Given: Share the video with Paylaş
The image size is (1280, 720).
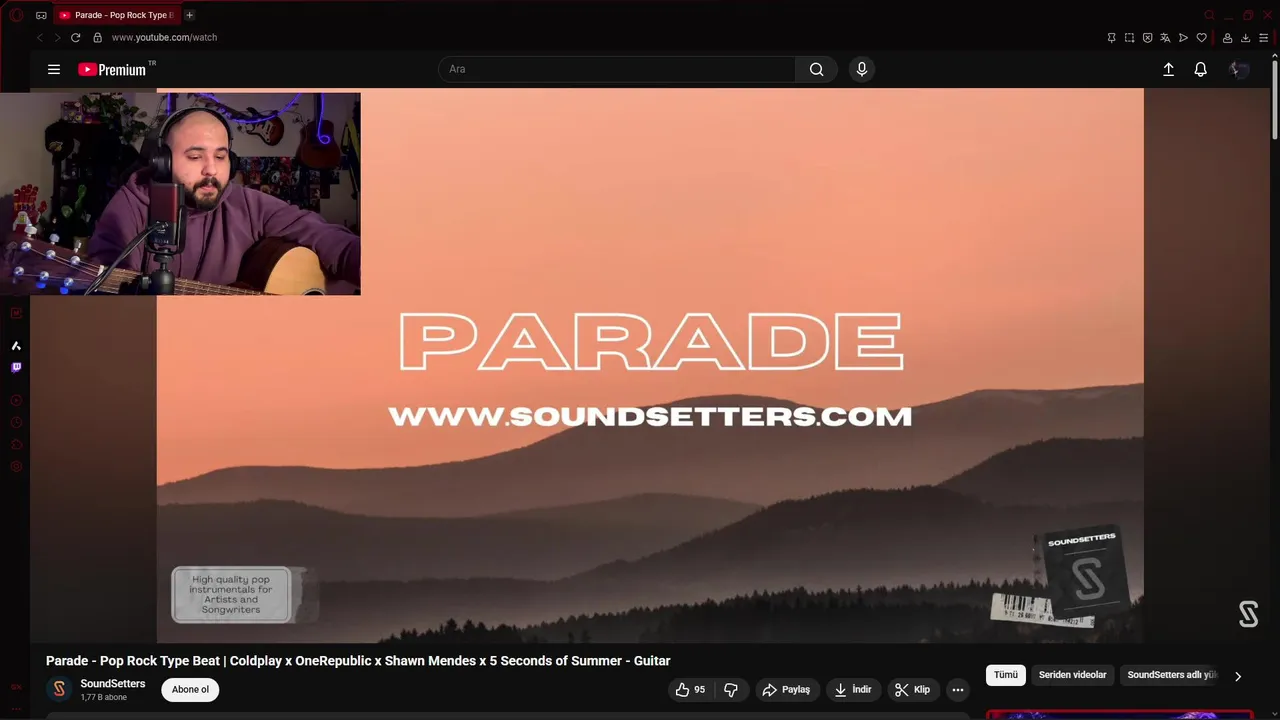Looking at the screenshot, I should click(786, 690).
